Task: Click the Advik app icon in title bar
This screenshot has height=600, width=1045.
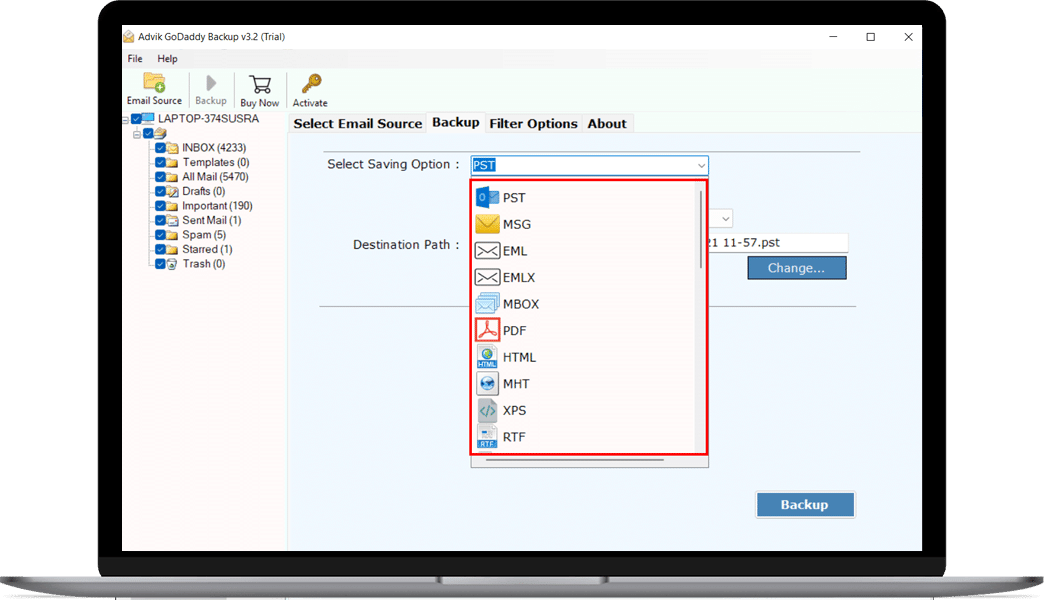Action: pyautogui.click(x=129, y=37)
